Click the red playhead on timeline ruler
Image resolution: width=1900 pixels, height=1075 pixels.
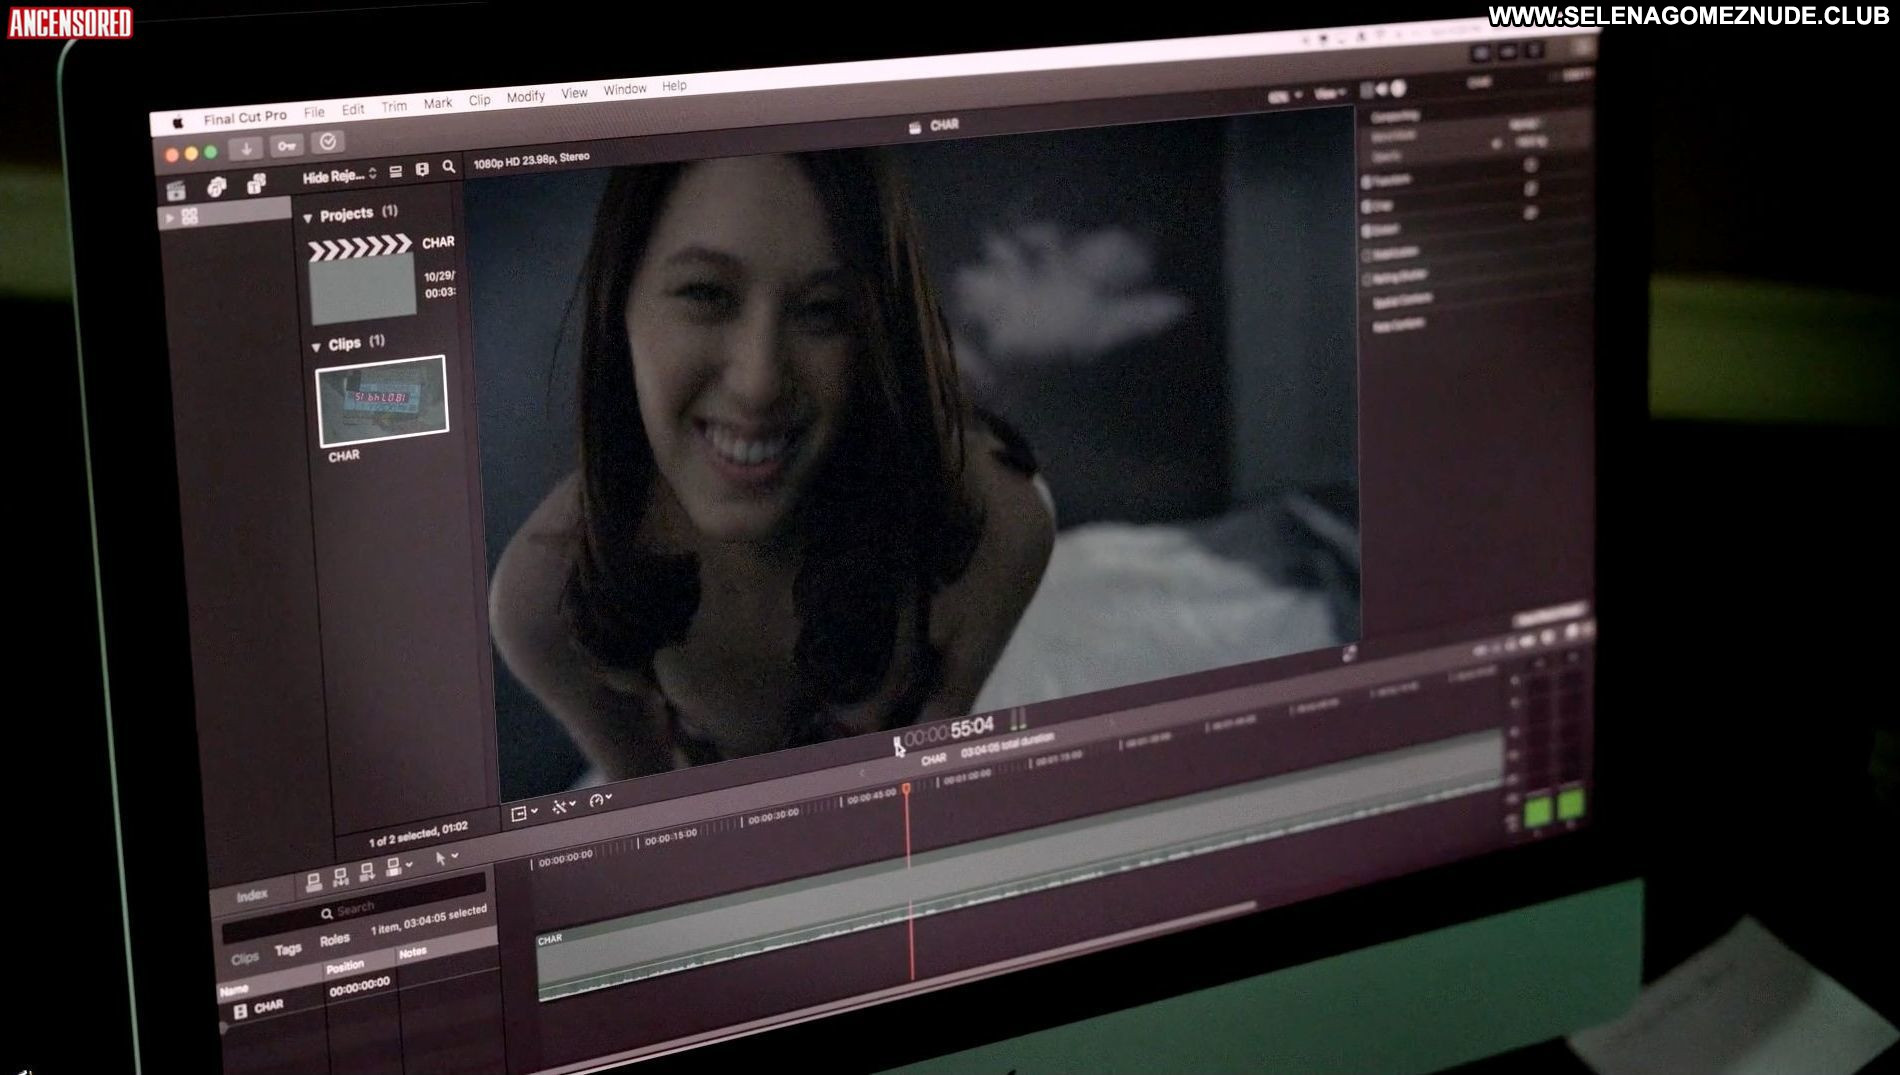click(907, 790)
